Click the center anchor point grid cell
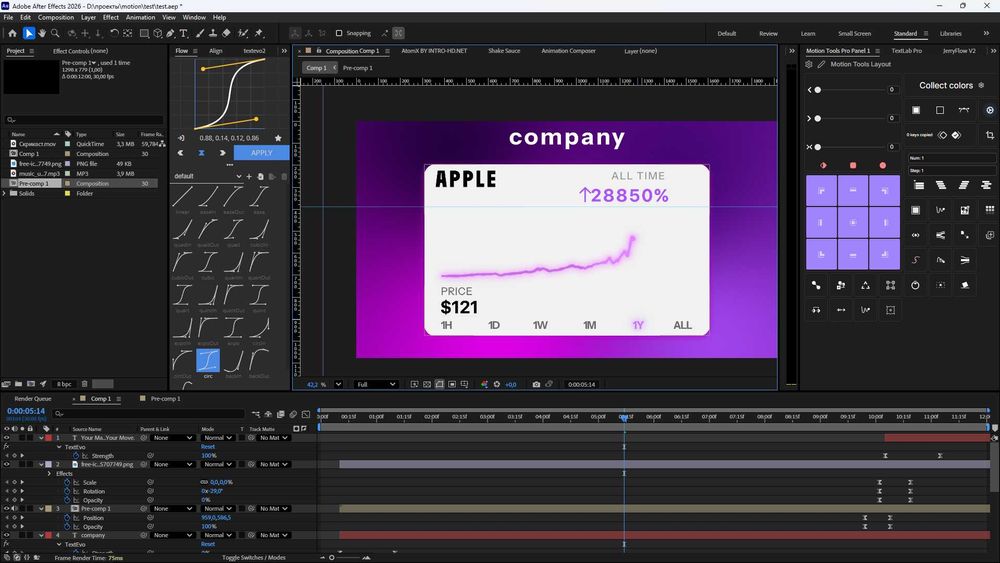This screenshot has width=1000, height=563. click(x=853, y=223)
